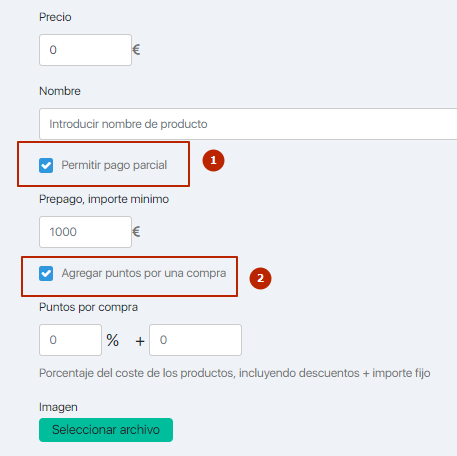The image size is (457, 456).
Task: Click the euro symbol beside Precio field
Action: pyautogui.click(x=136, y=50)
